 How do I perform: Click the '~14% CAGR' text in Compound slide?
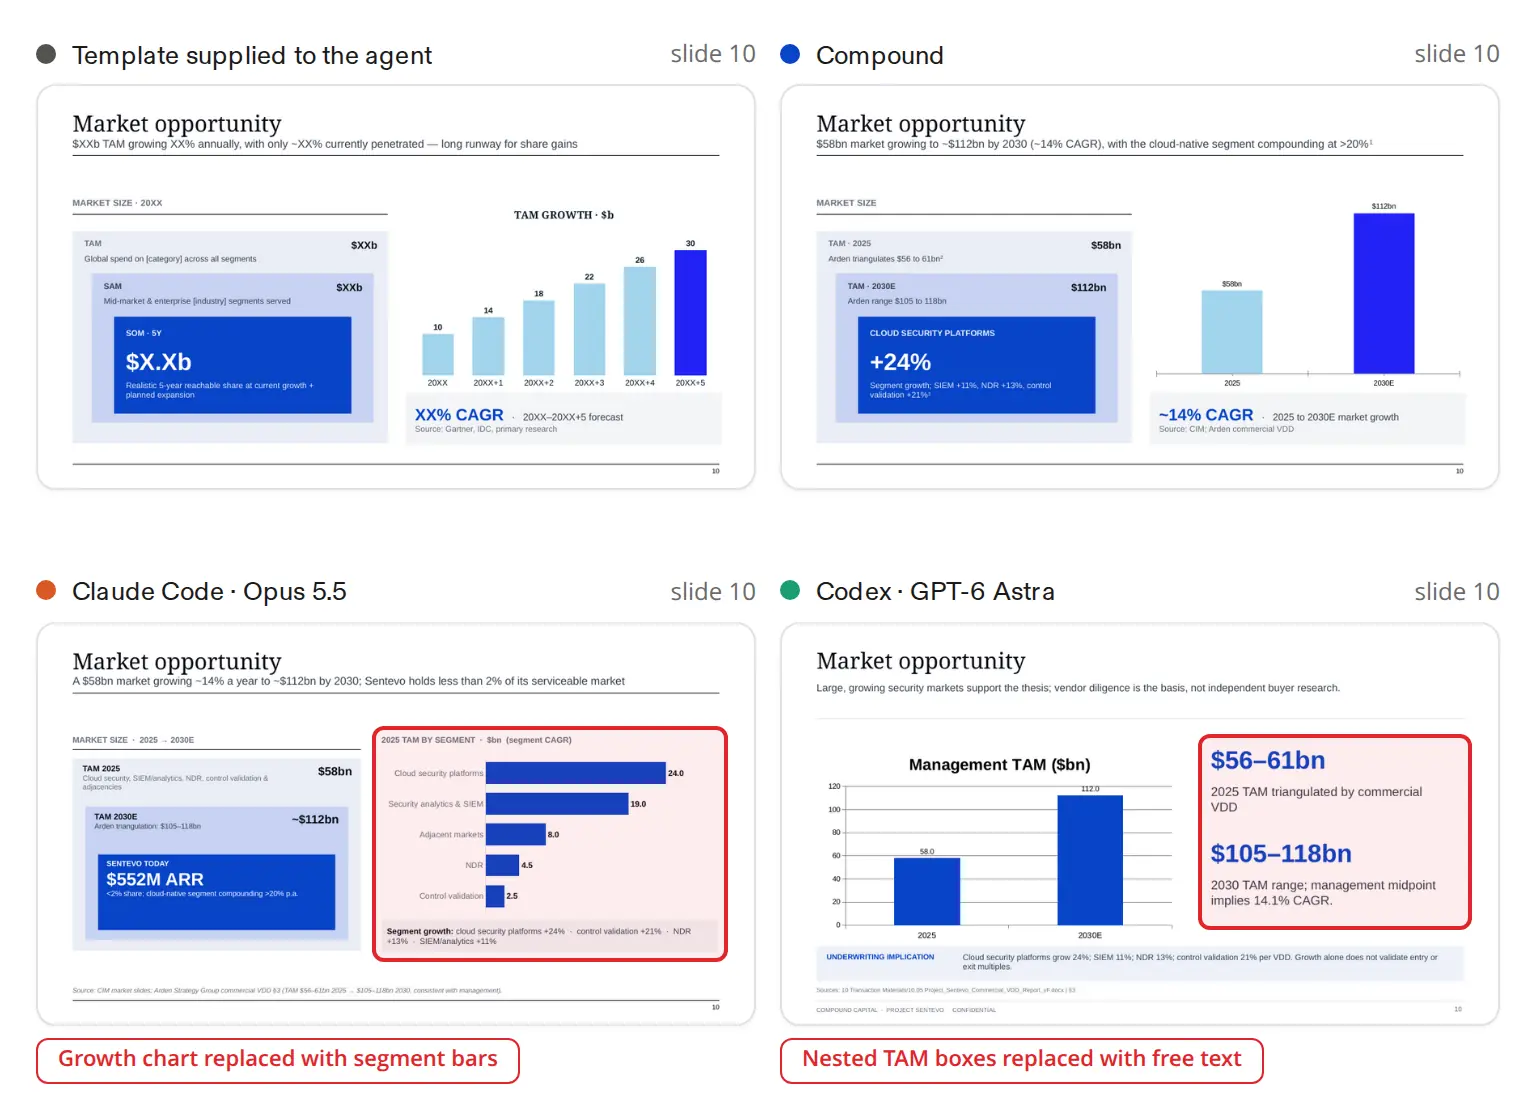click(1206, 415)
